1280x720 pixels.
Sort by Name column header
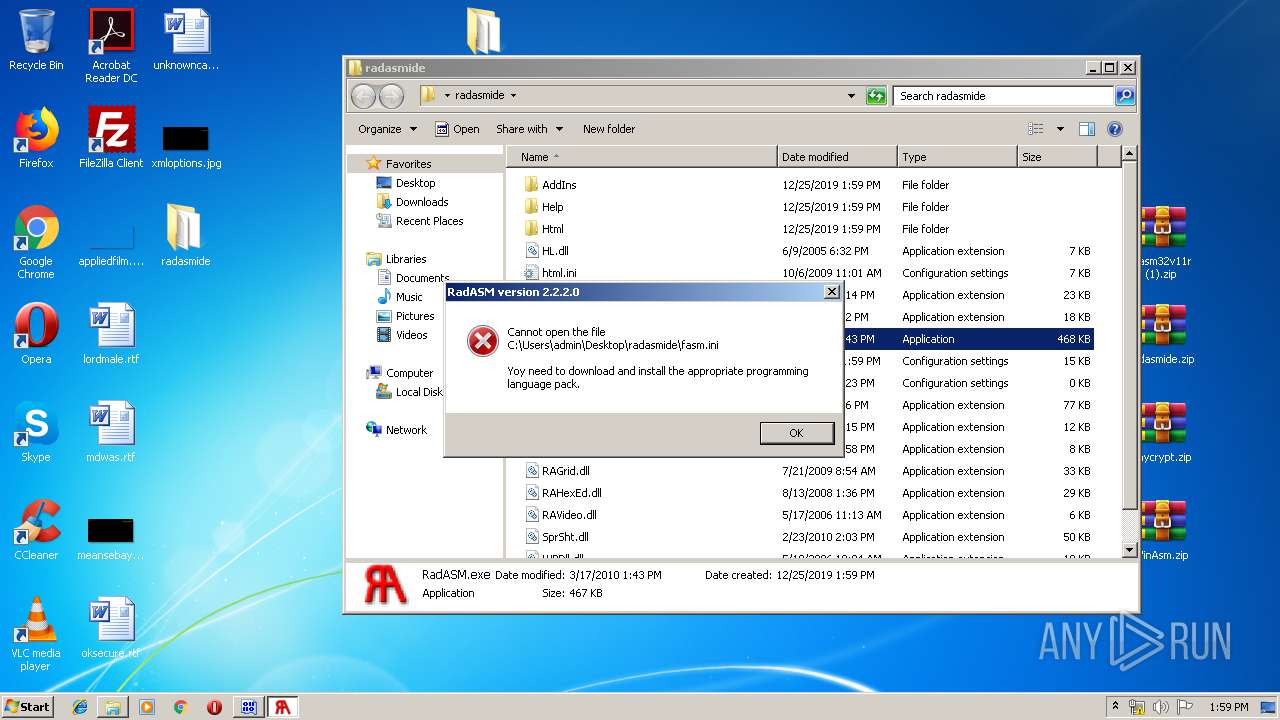tap(642, 157)
